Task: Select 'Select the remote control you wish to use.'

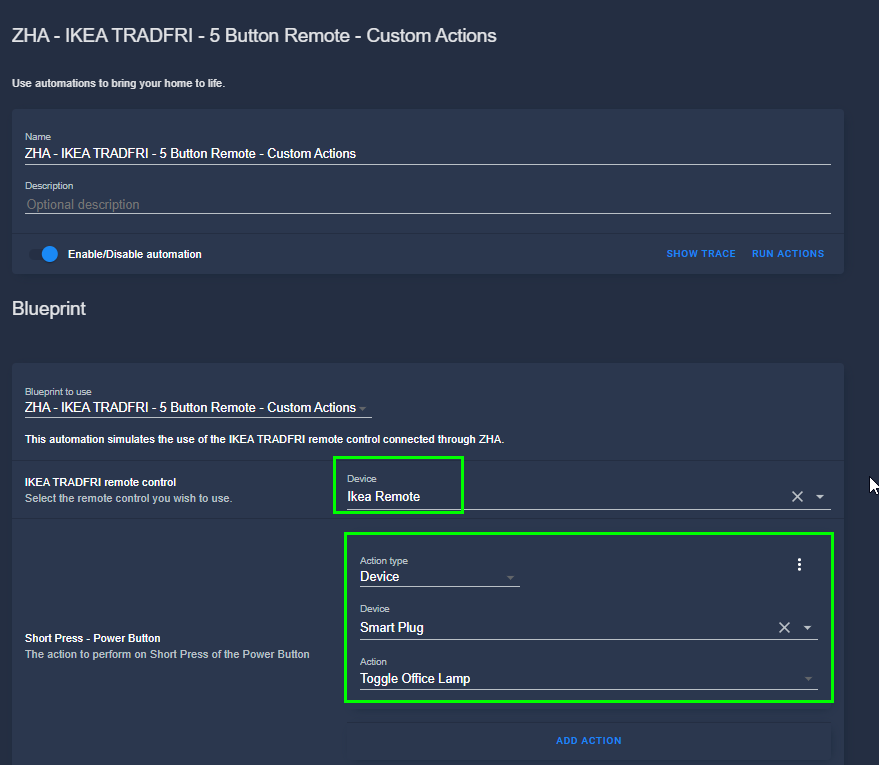Action: (x=128, y=498)
